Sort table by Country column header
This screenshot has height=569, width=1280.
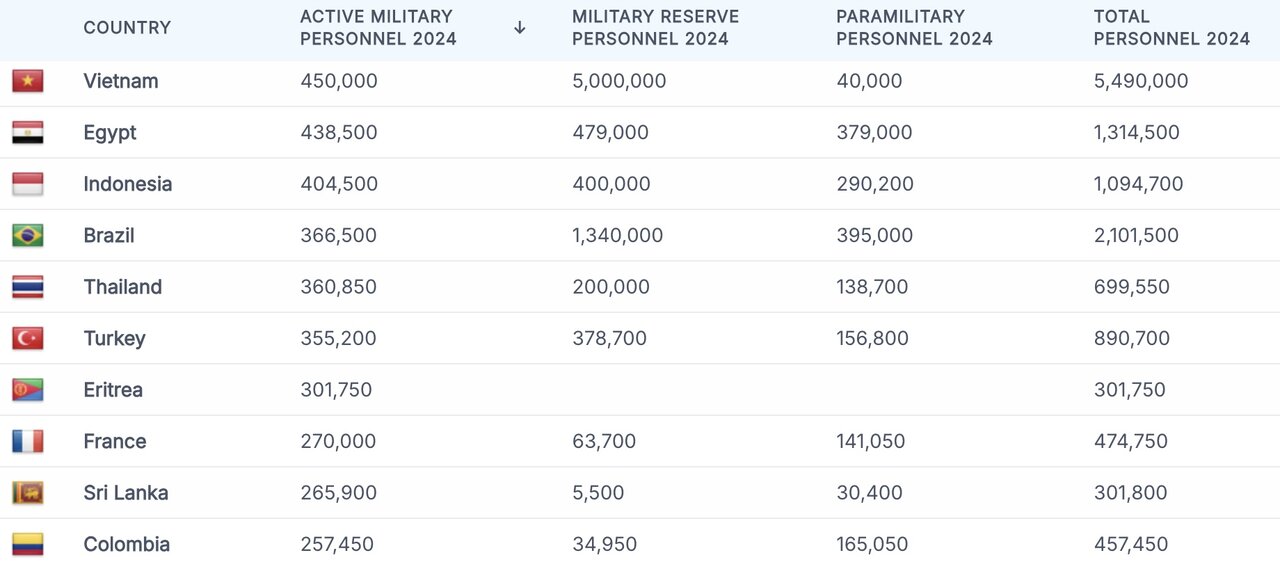tap(127, 28)
